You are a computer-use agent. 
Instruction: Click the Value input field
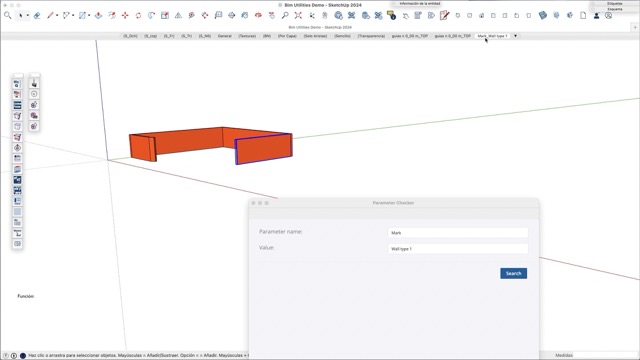coord(458,249)
